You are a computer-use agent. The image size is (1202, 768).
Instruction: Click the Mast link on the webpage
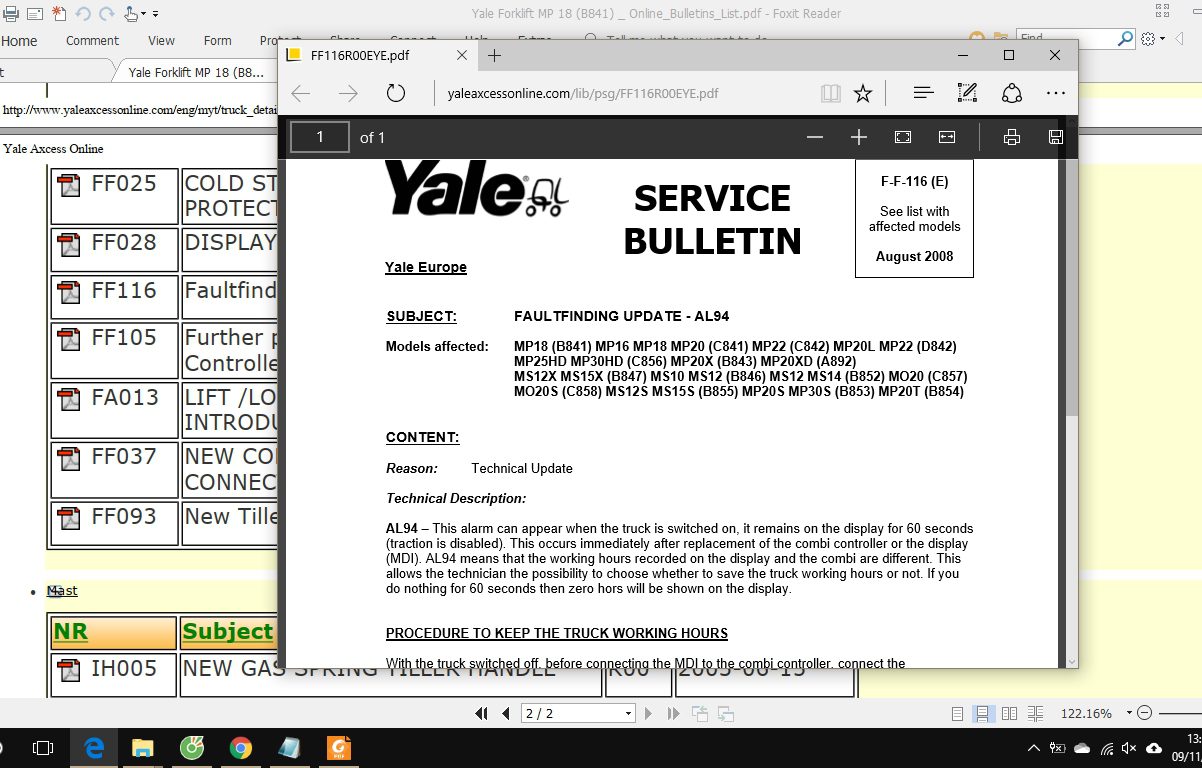(x=62, y=590)
